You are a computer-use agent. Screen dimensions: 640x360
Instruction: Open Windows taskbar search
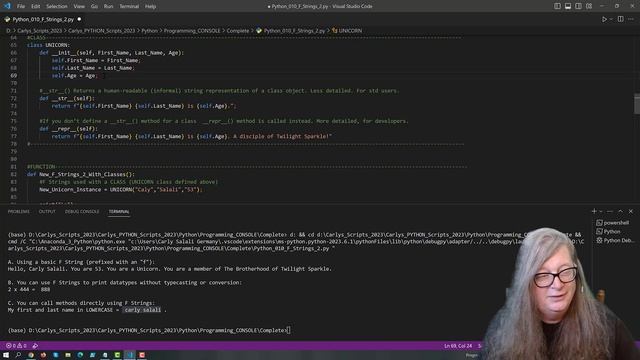(x=18, y=355)
